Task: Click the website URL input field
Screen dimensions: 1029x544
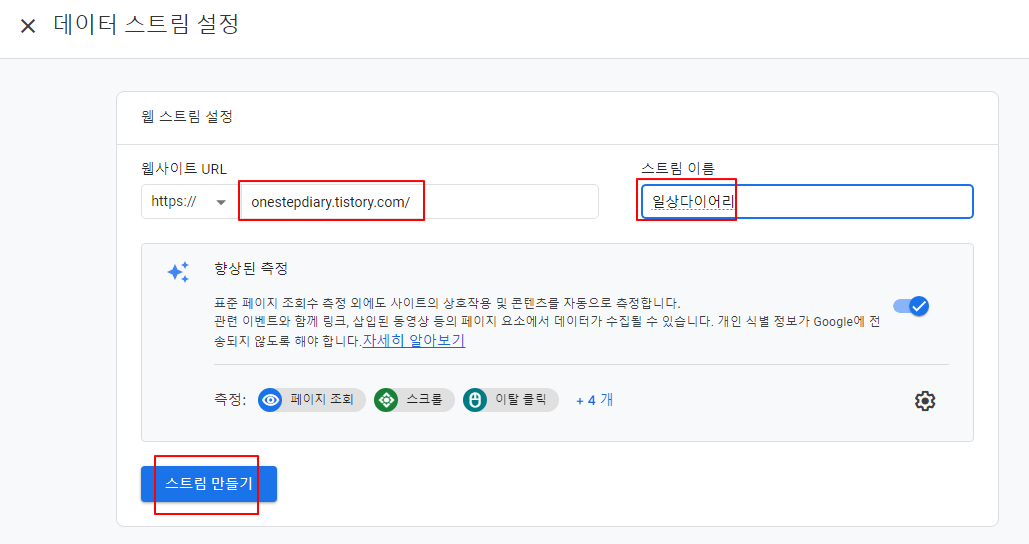Action: 418,201
